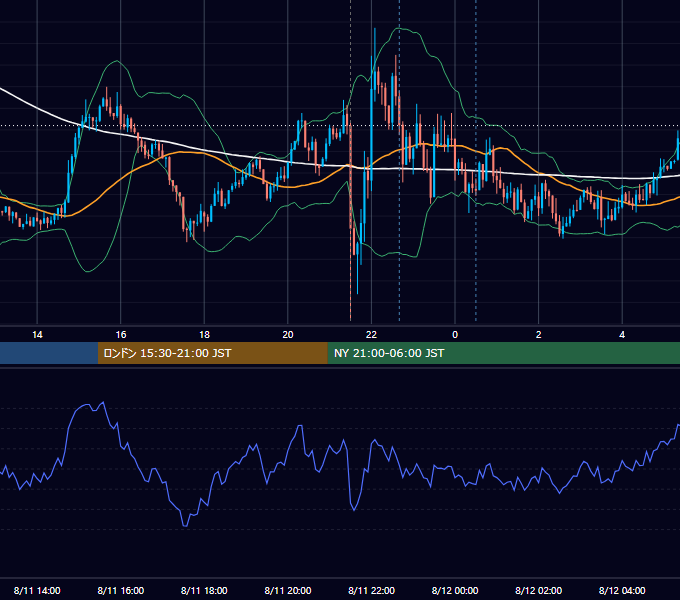The image size is (680, 600).
Task: Click the 8/11 20:00 label on oscillator axis
Action: click(288, 590)
